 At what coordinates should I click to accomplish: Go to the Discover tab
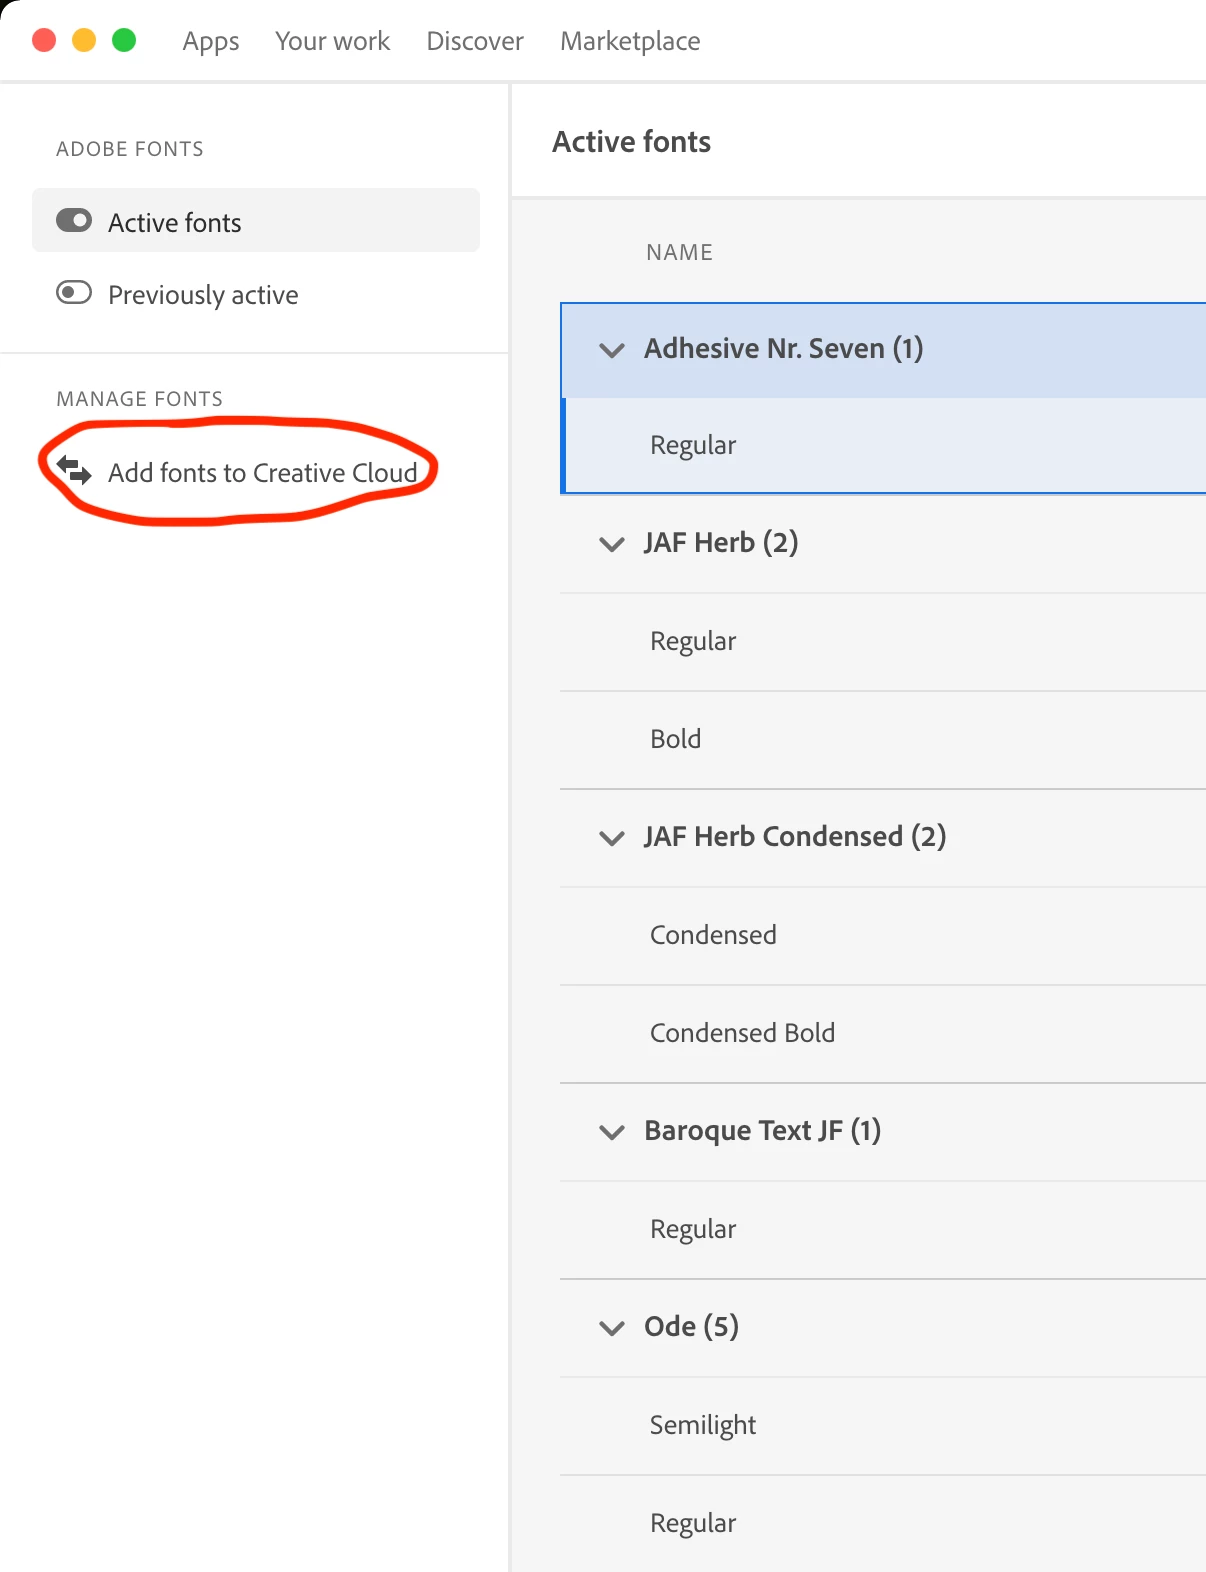pos(475,41)
